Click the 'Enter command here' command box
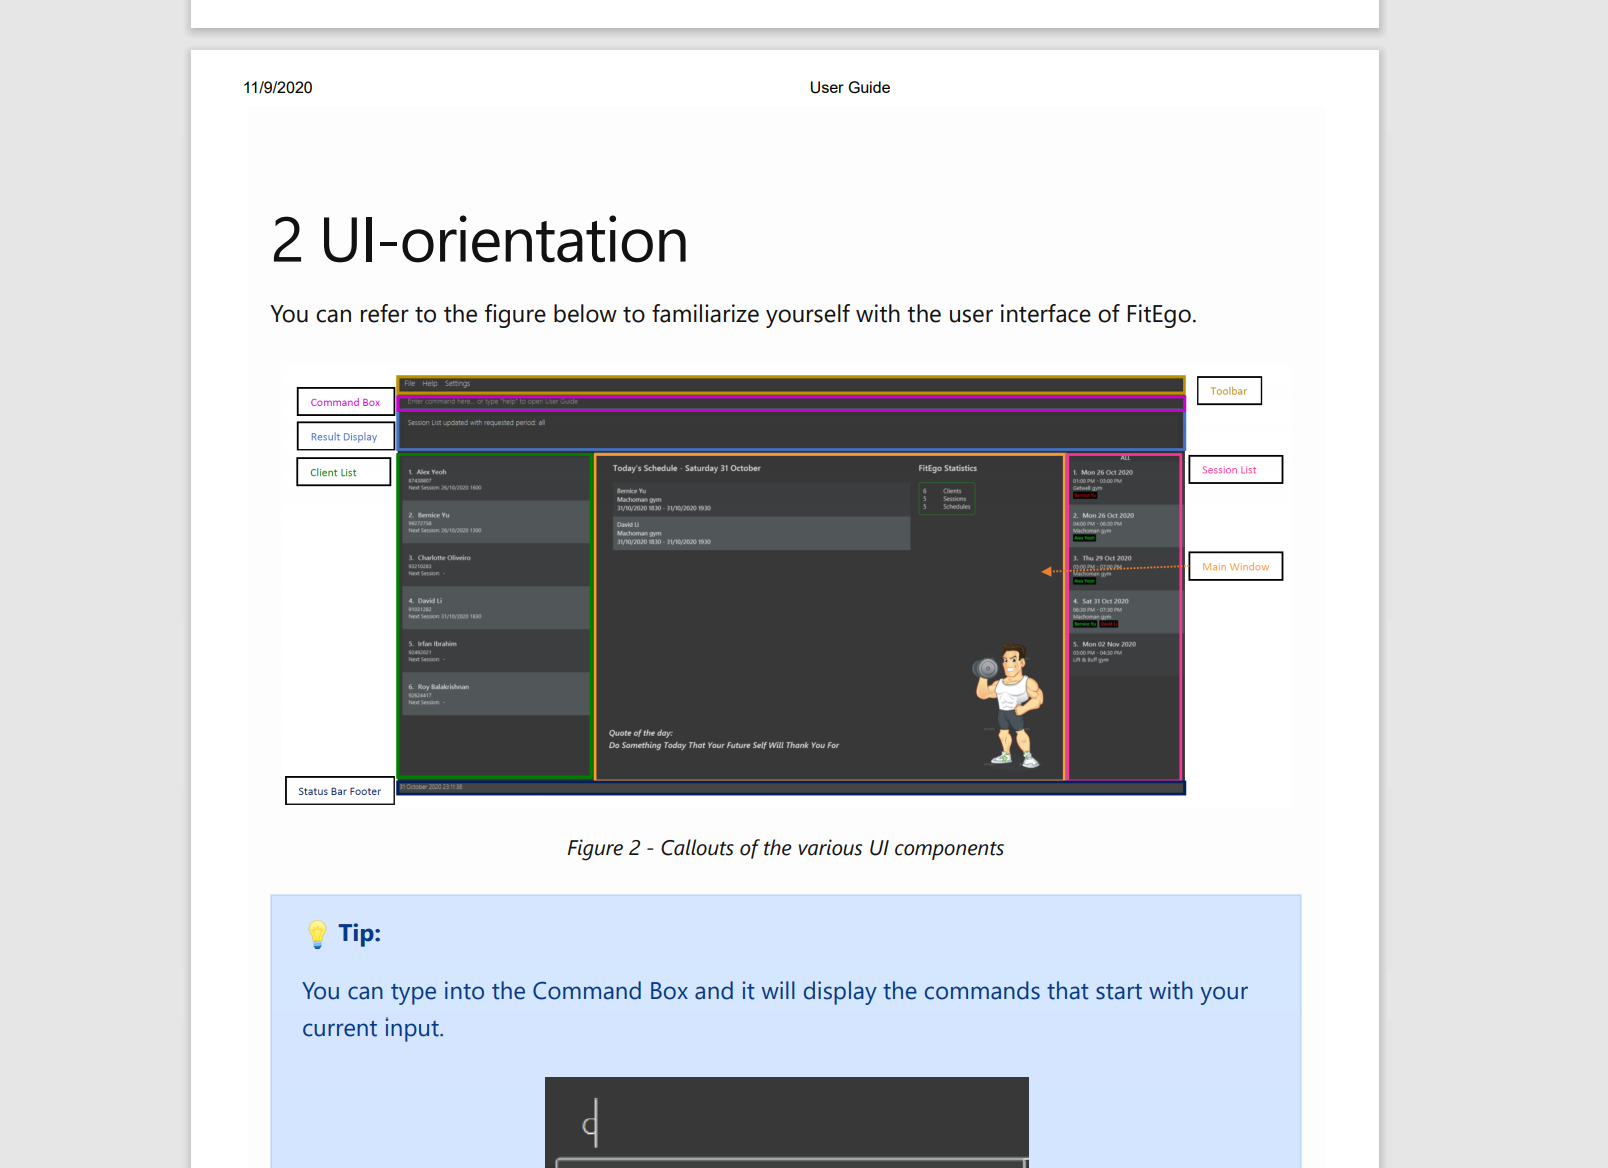 (791, 402)
